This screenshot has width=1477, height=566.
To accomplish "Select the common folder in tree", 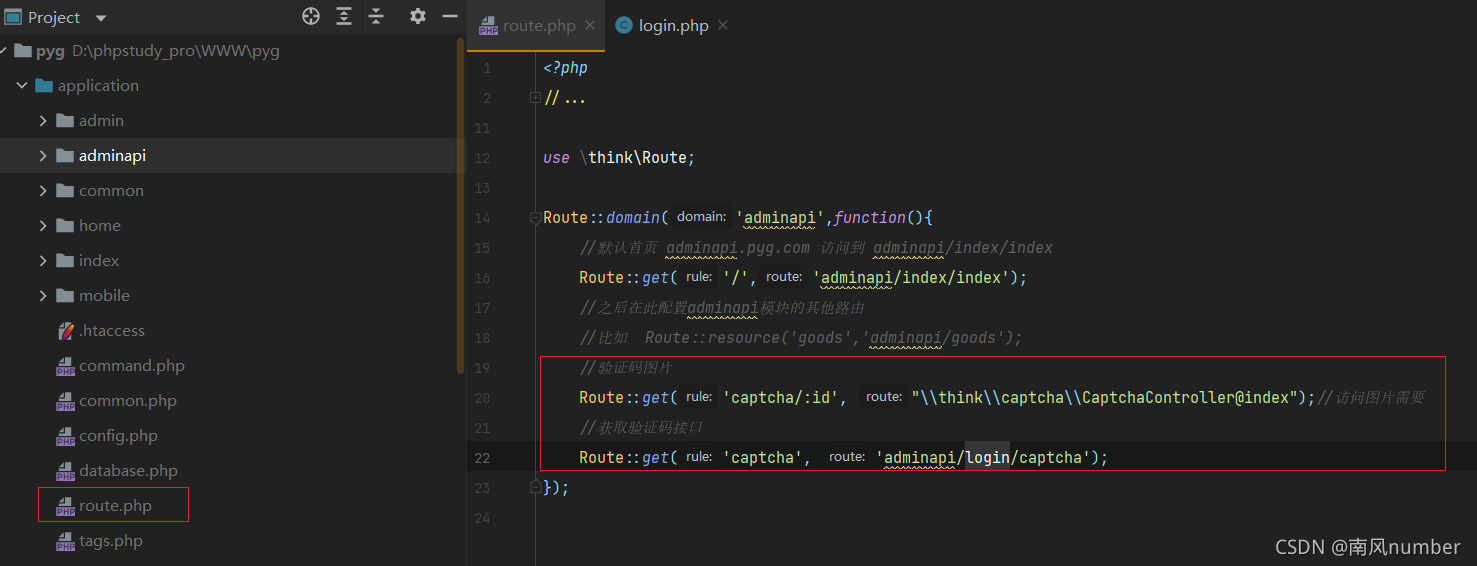I will (111, 191).
